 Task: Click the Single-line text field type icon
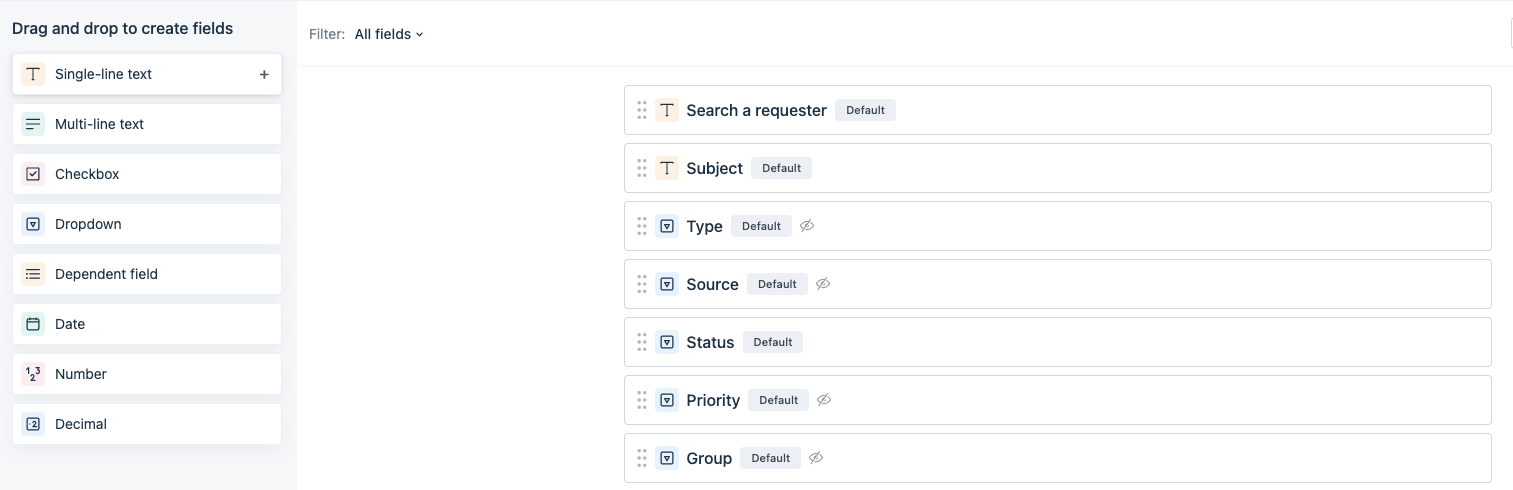[x=33, y=74]
